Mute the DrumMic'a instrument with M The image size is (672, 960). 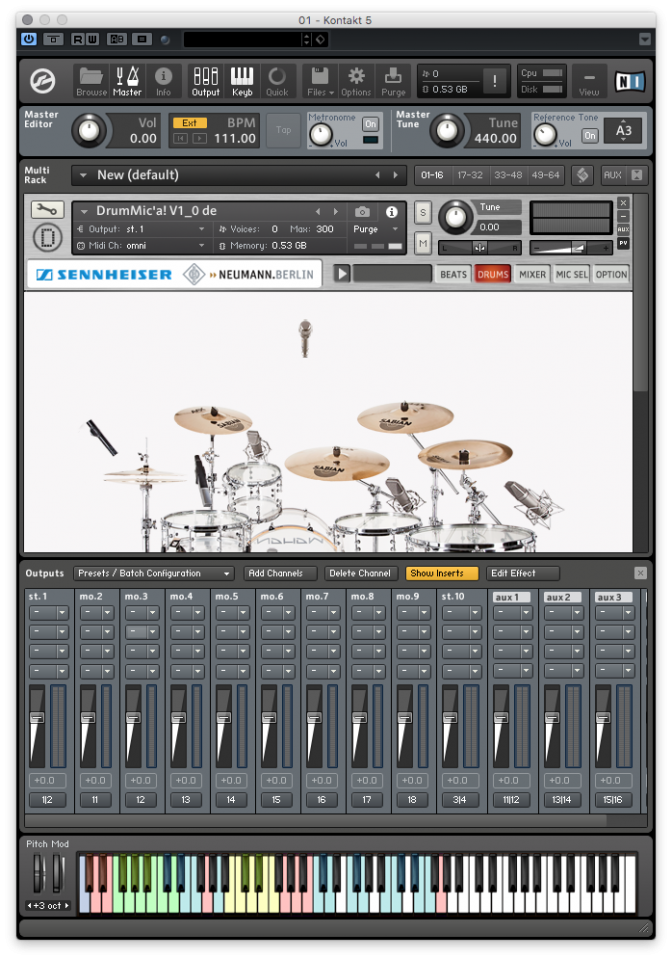pyautogui.click(x=423, y=242)
